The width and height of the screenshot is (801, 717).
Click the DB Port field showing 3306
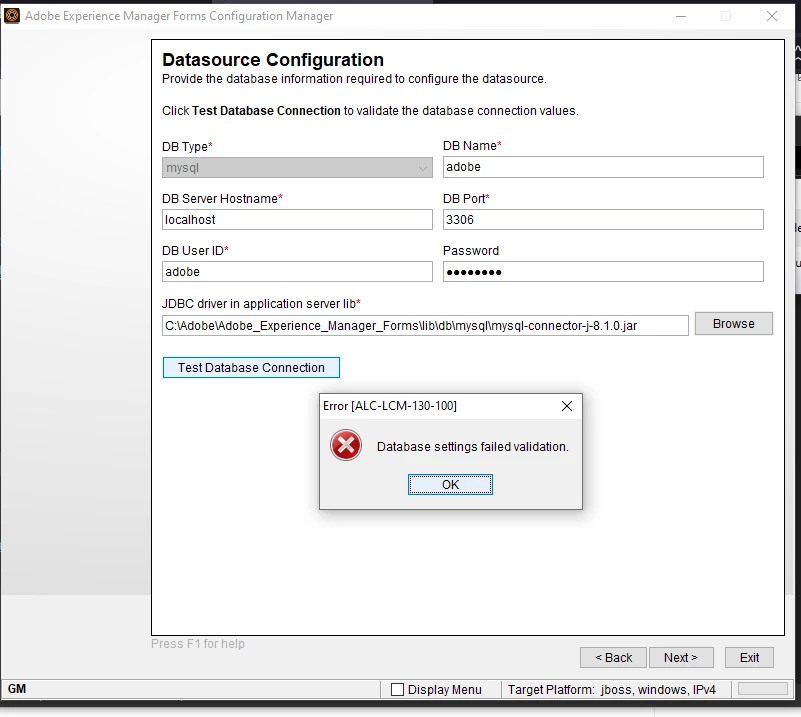pyautogui.click(x=603, y=220)
